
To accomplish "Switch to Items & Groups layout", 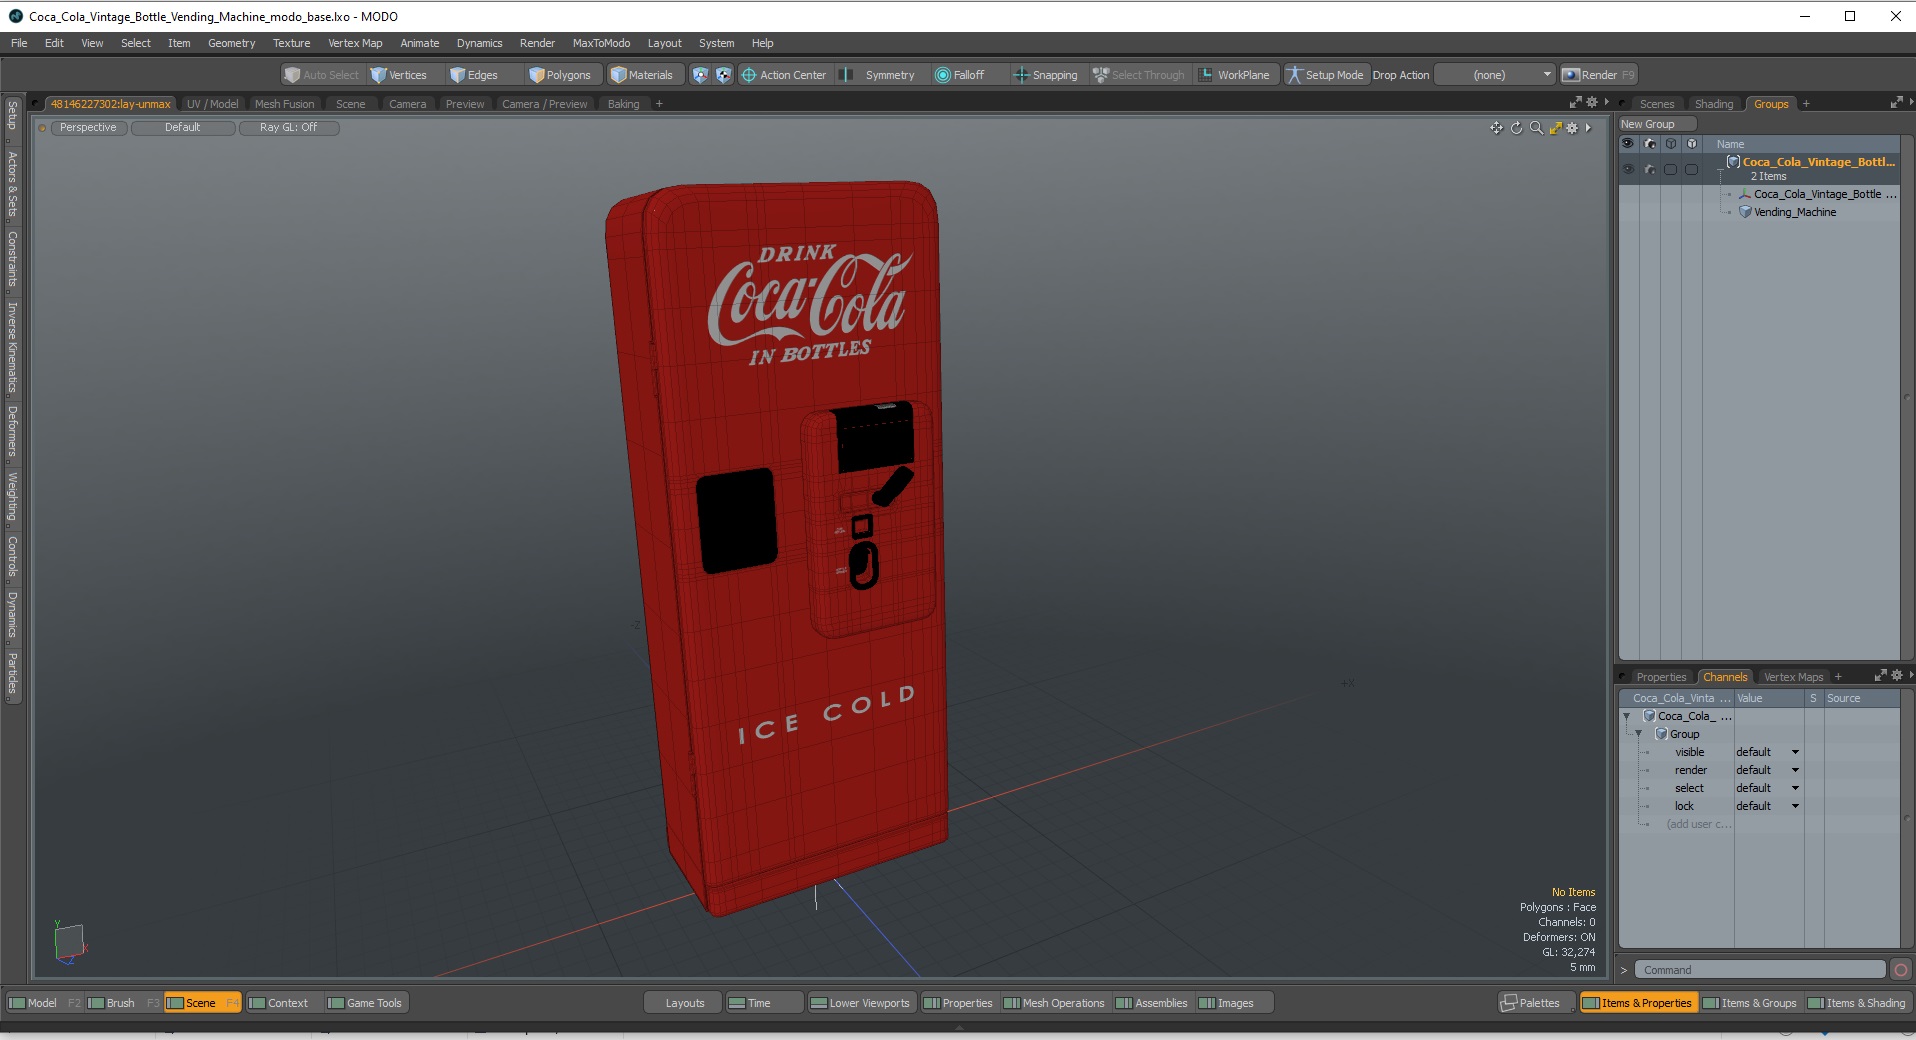I will [x=1750, y=1003].
